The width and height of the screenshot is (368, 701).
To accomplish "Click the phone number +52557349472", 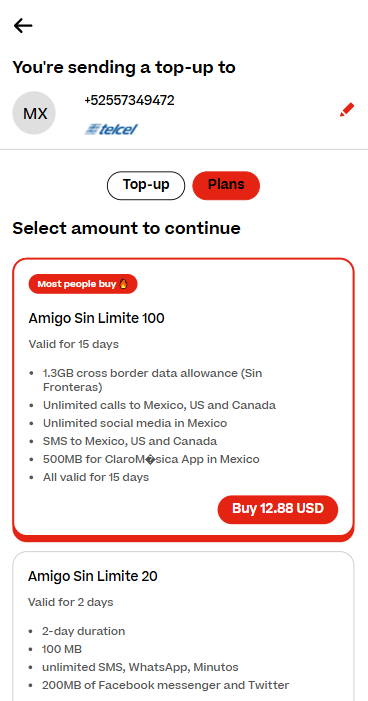I will pos(129,100).
